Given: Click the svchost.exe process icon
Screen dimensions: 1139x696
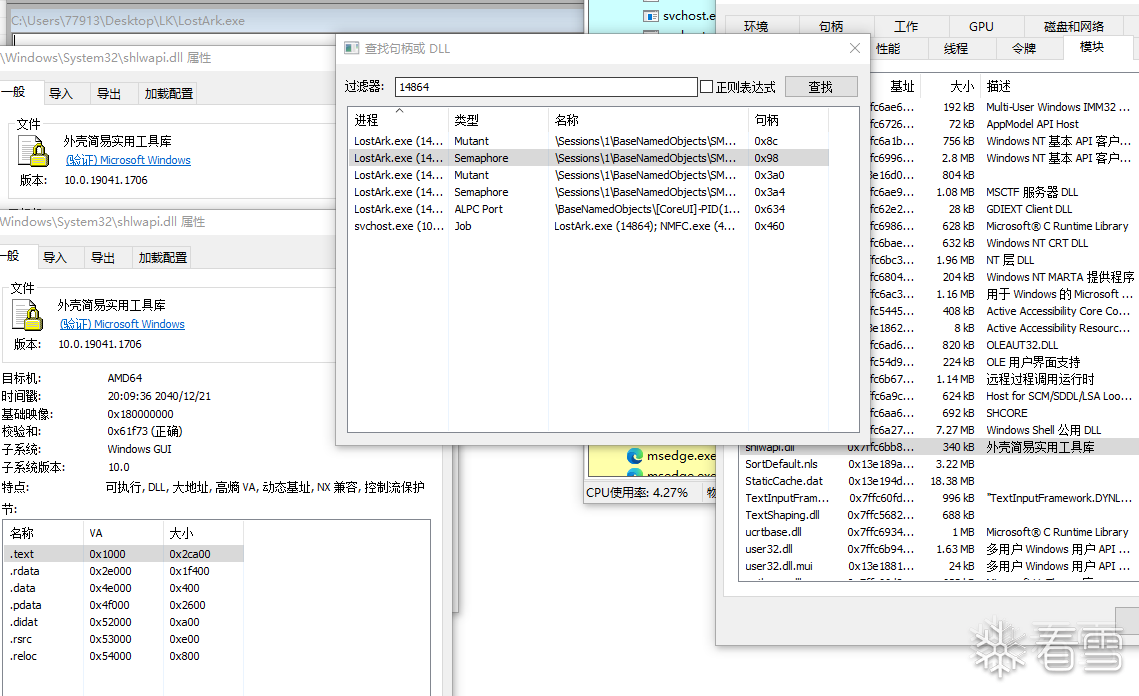Looking at the screenshot, I should pyautogui.click(x=651, y=15).
